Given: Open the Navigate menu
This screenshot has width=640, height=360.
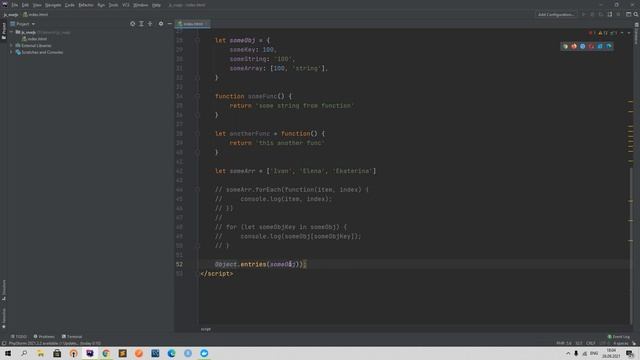Looking at the screenshot, I should (x=53, y=5).
